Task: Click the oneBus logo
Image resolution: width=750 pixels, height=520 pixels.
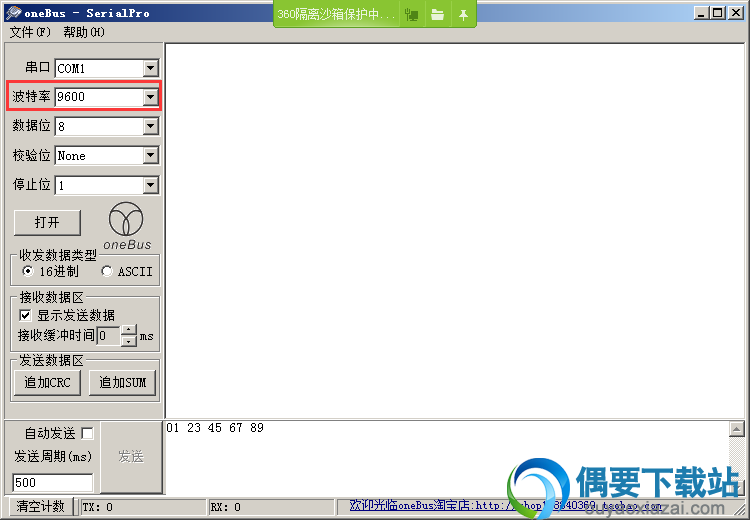Action: 126,226
